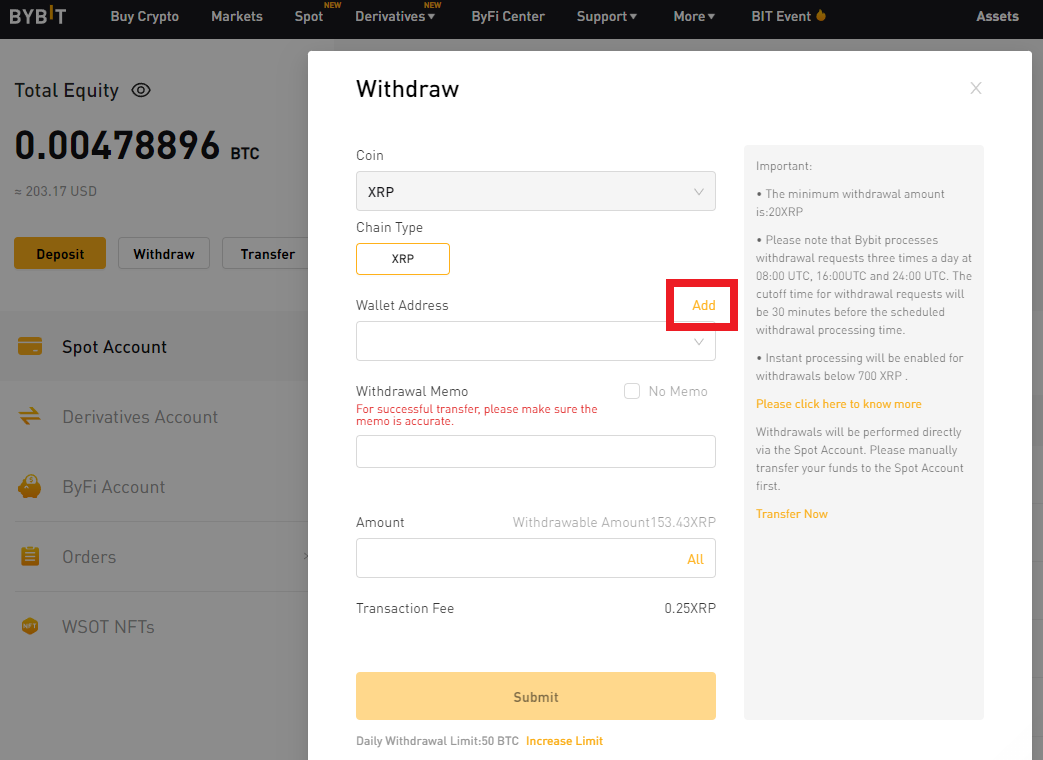Go to the Markets page
Image resolution: width=1043 pixels, height=760 pixels.
click(x=237, y=16)
